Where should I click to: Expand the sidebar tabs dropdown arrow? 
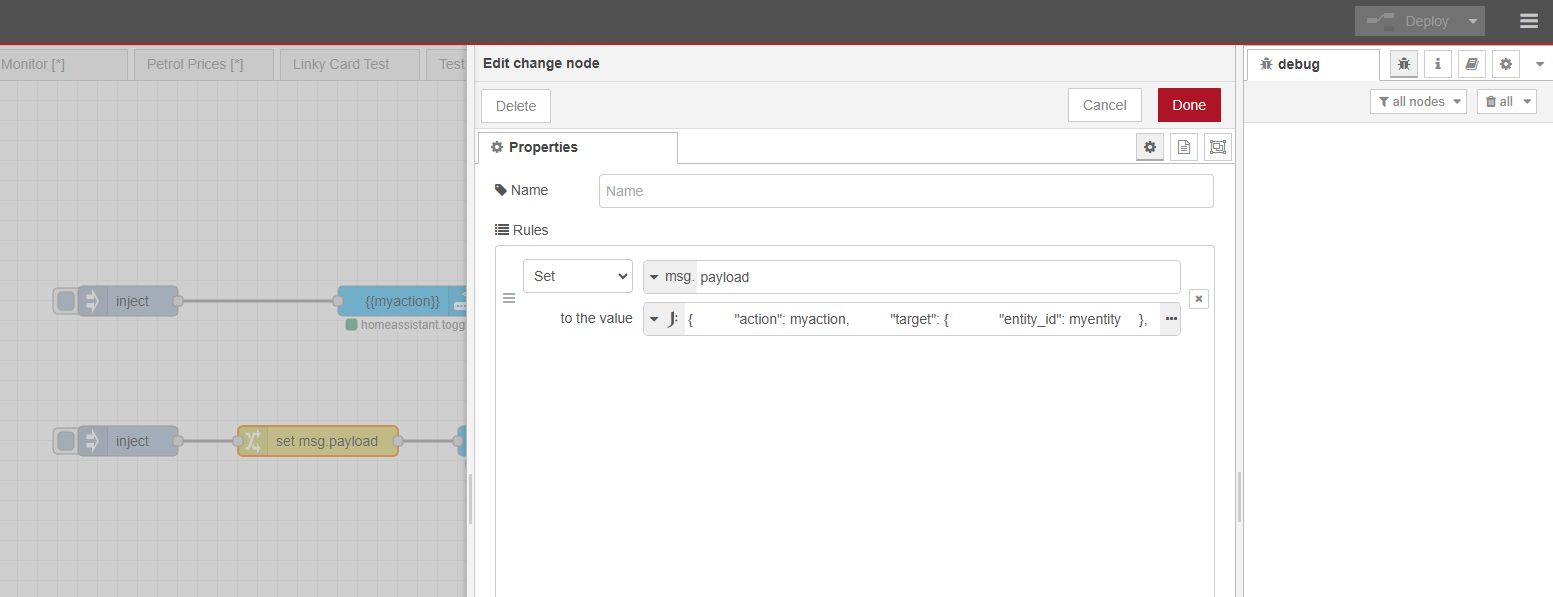[x=1540, y=64]
